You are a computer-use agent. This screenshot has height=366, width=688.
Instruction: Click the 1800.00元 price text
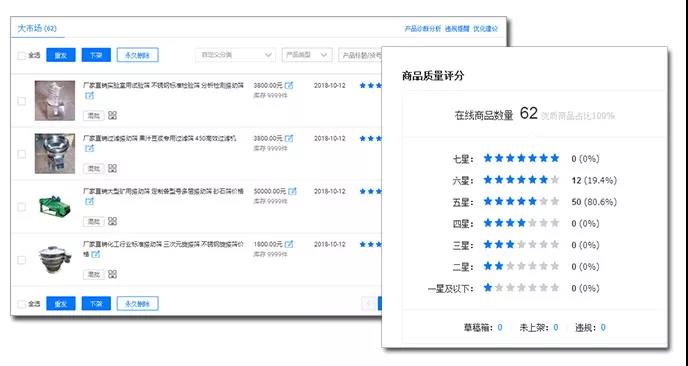point(268,244)
